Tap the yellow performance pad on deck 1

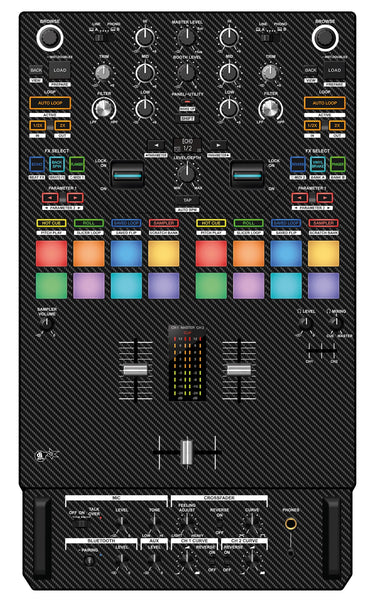tap(164, 254)
